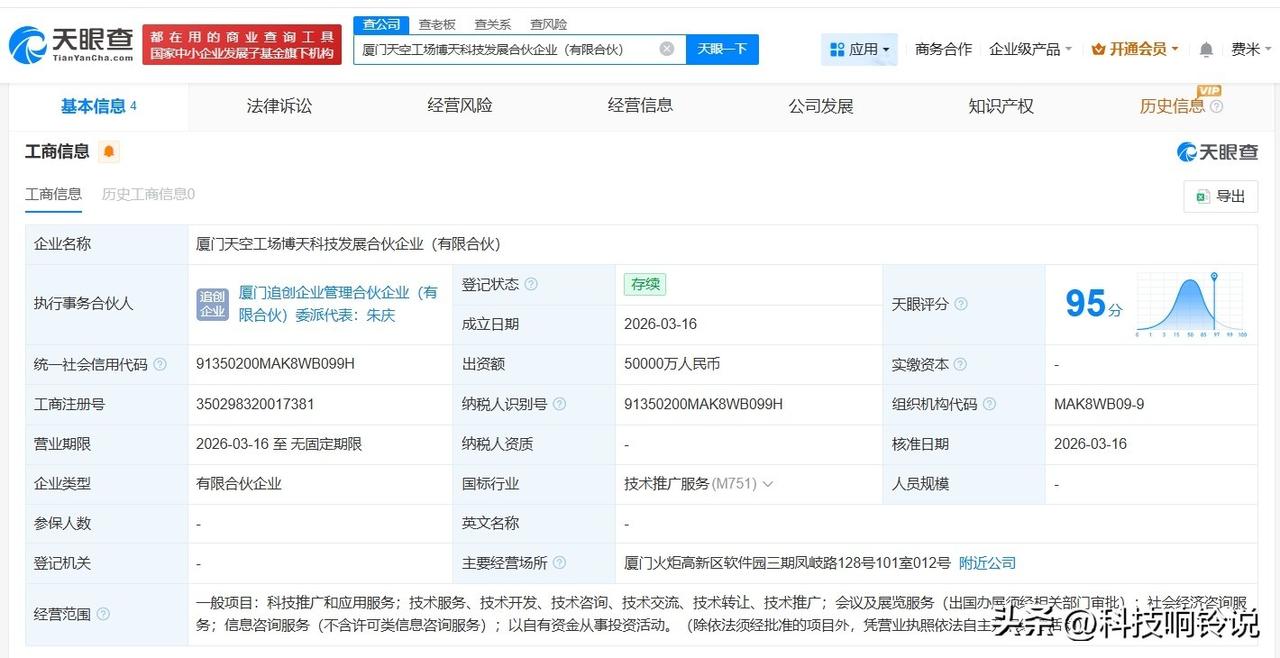1280x658 pixels.
Task: Open the 厦门追创企业管理合伙企业 link
Action: click(338, 303)
